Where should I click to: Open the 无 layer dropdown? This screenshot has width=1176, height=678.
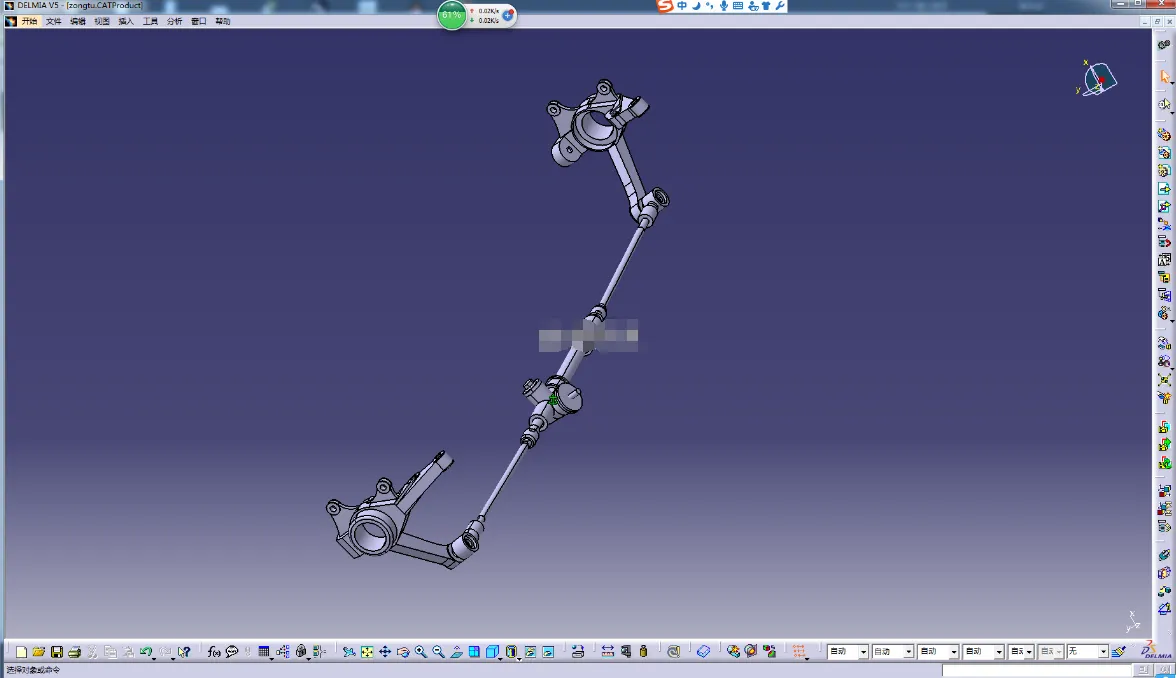click(x=1103, y=652)
